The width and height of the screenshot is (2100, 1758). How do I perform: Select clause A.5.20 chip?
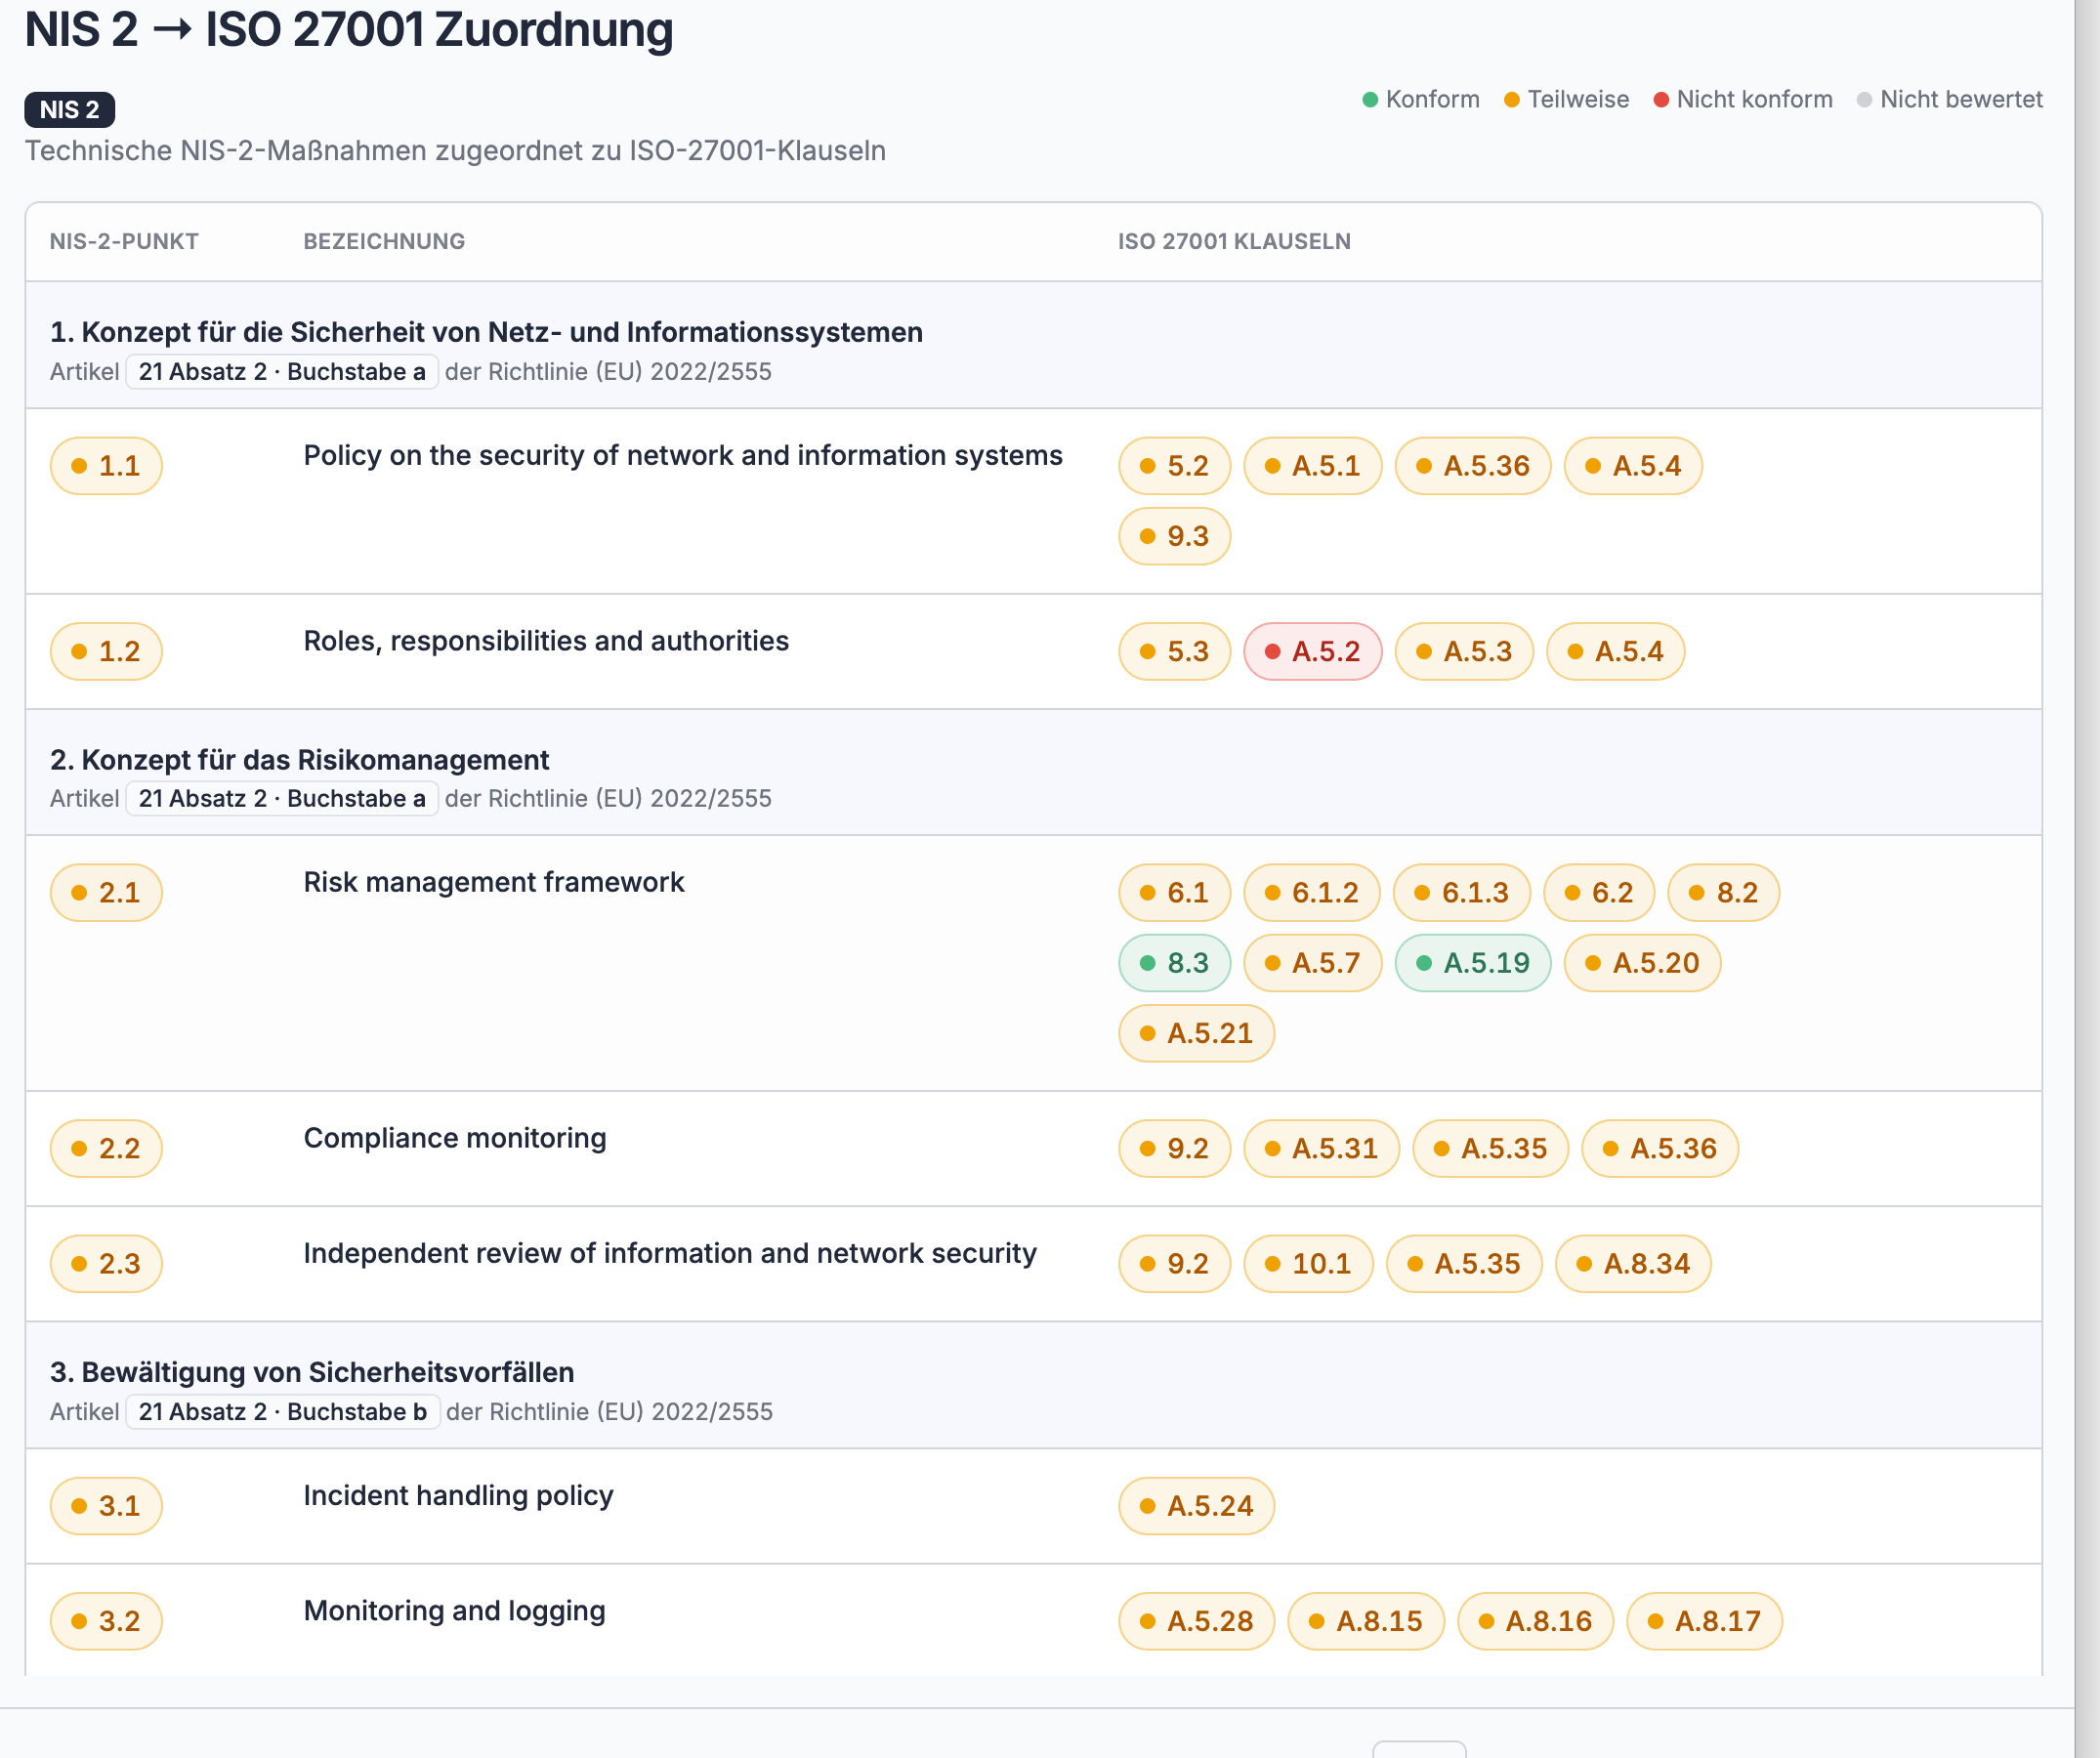pos(1643,963)
